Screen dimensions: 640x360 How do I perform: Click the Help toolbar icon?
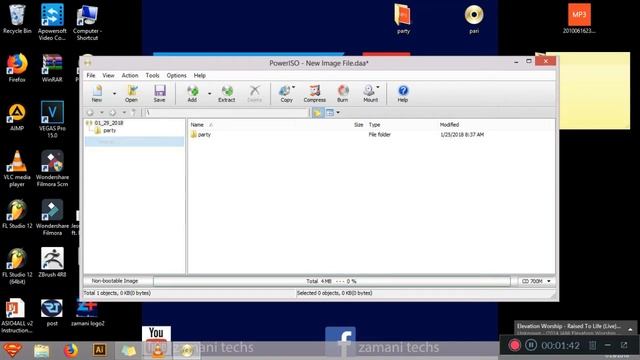(403, 93)
